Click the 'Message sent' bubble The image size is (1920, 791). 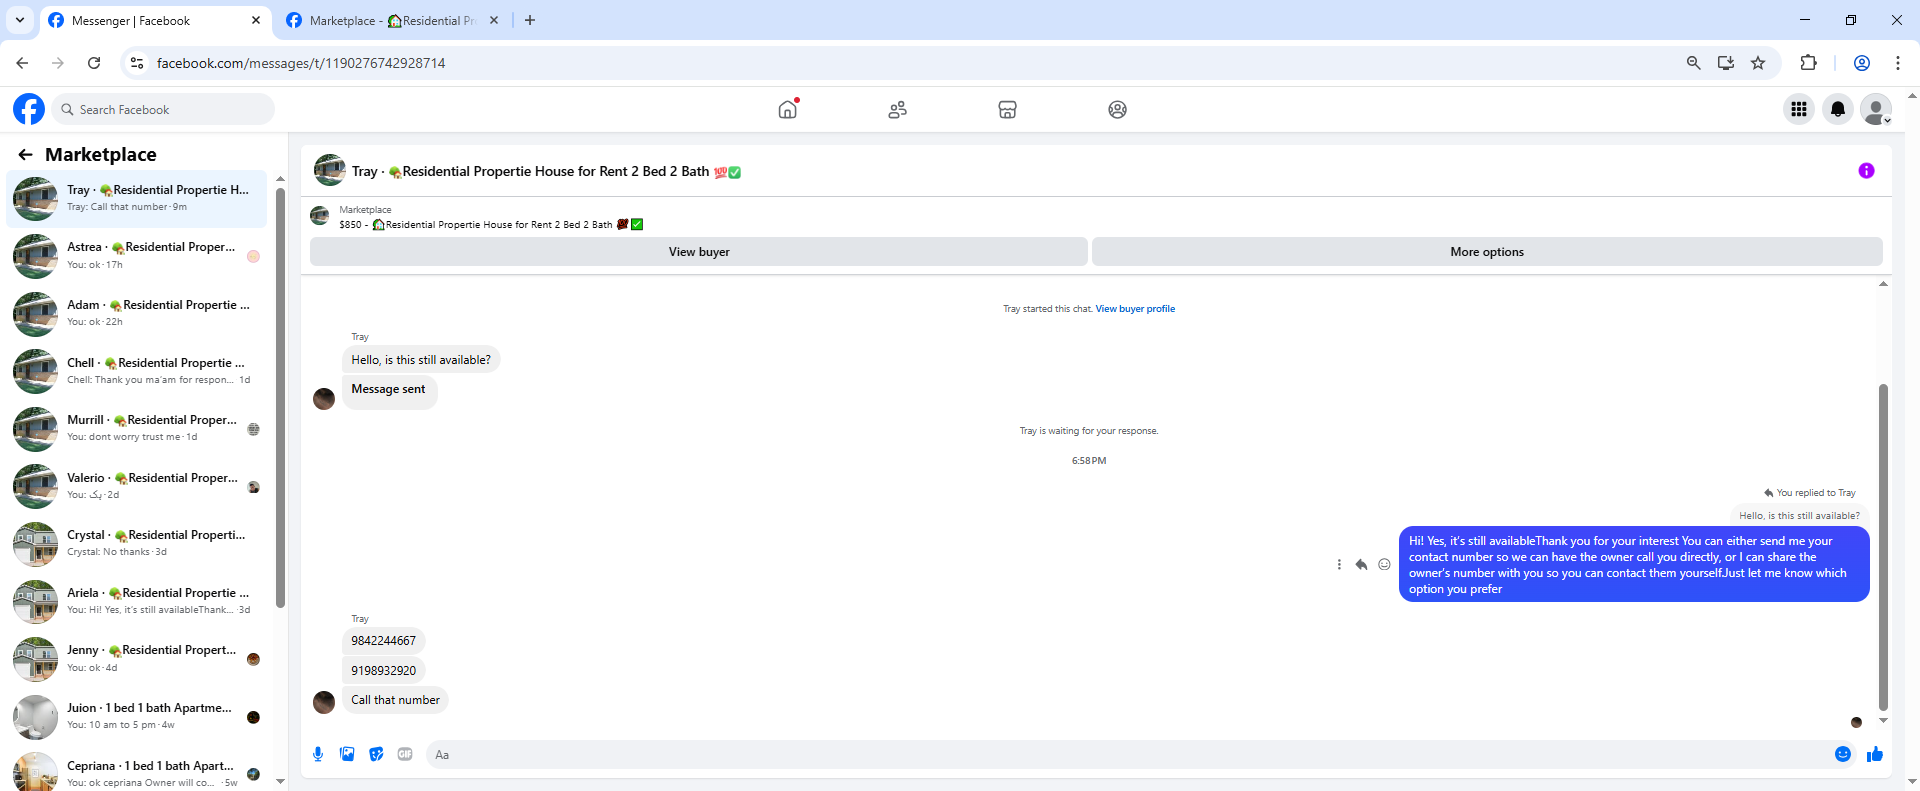[389, 390]
